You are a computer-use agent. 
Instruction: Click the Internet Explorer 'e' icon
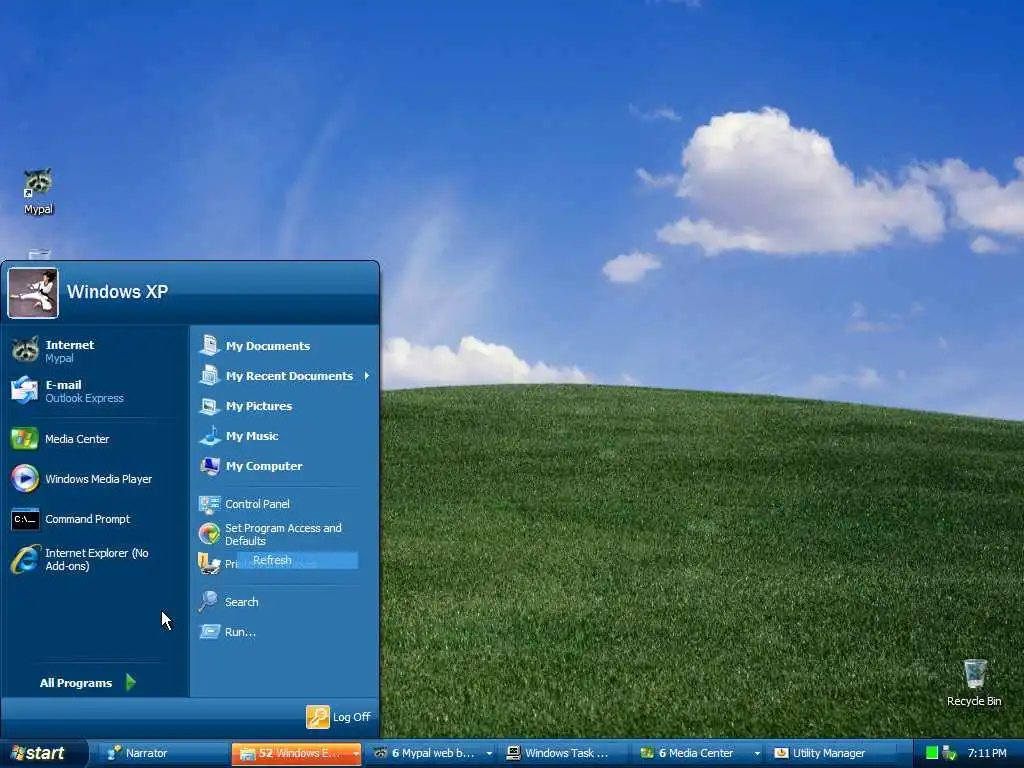(x=25, y=560)
